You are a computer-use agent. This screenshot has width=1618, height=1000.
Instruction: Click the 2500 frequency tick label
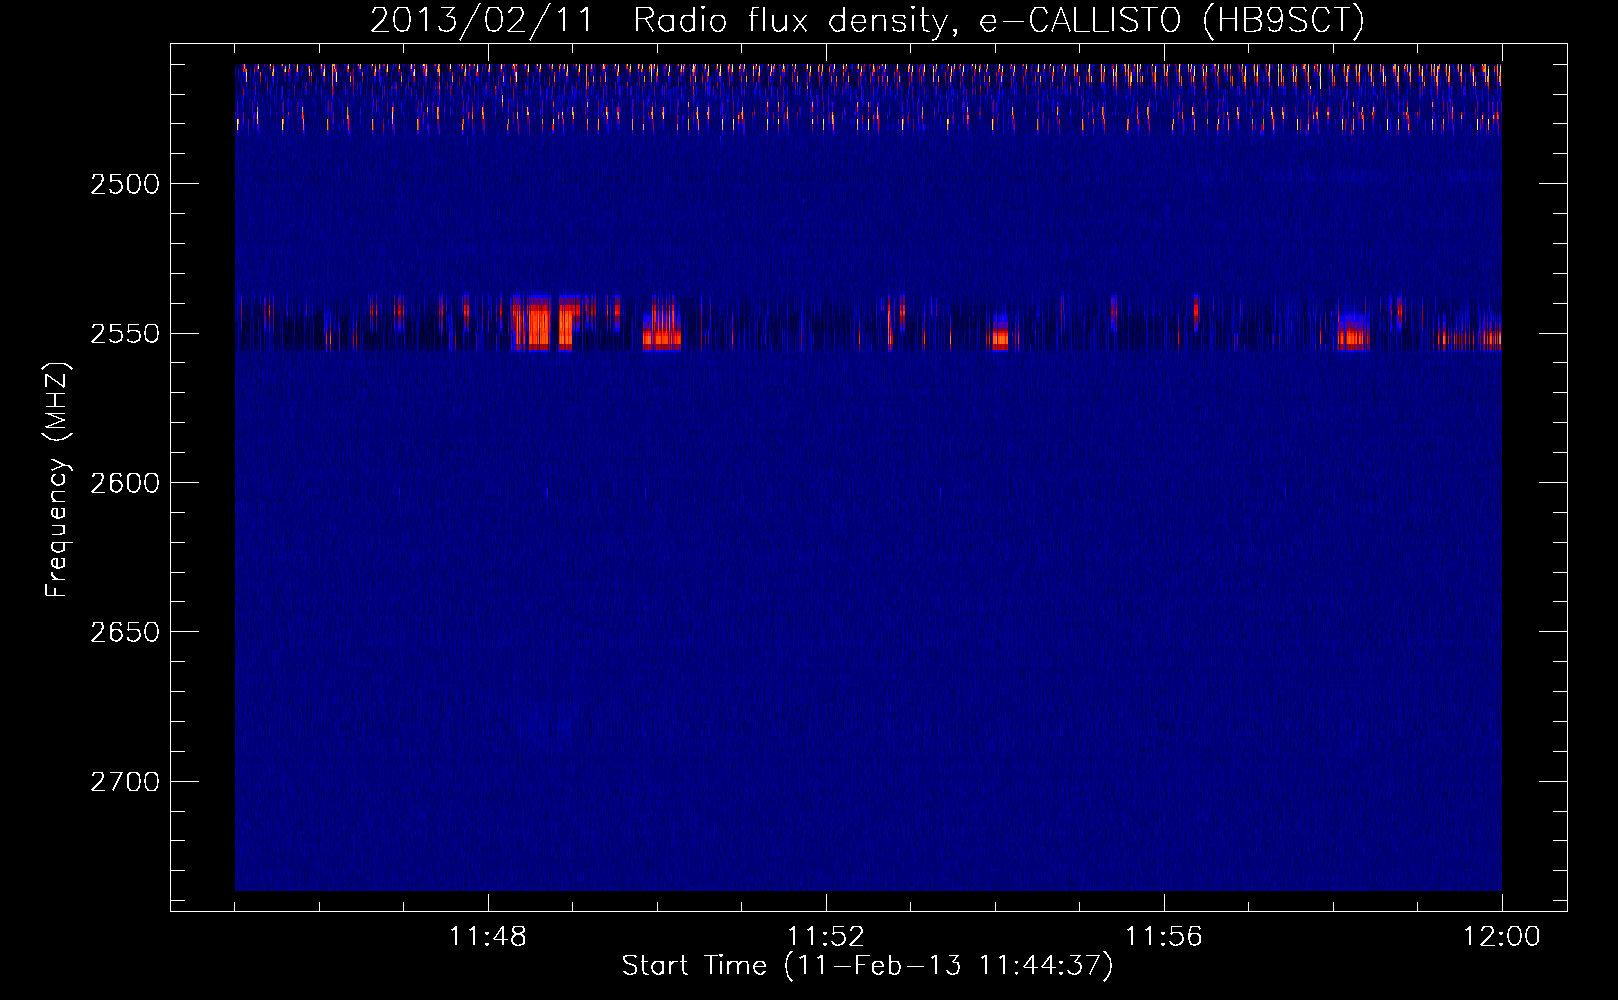pos(125,184)
